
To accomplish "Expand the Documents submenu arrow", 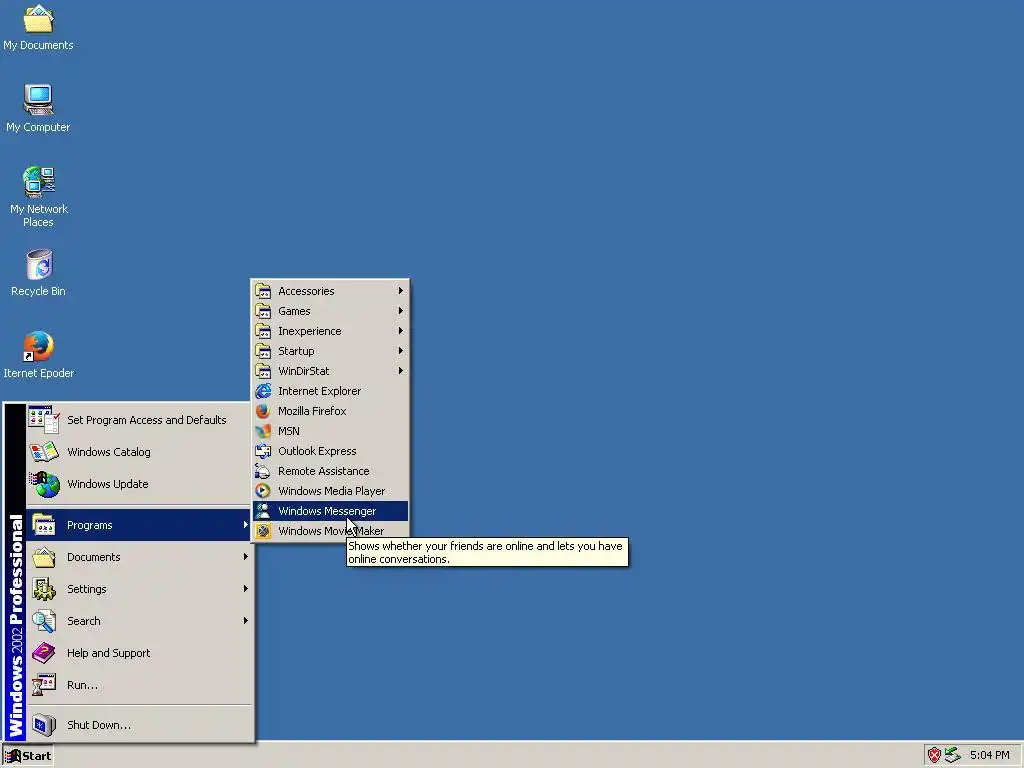I will point(246,557).
